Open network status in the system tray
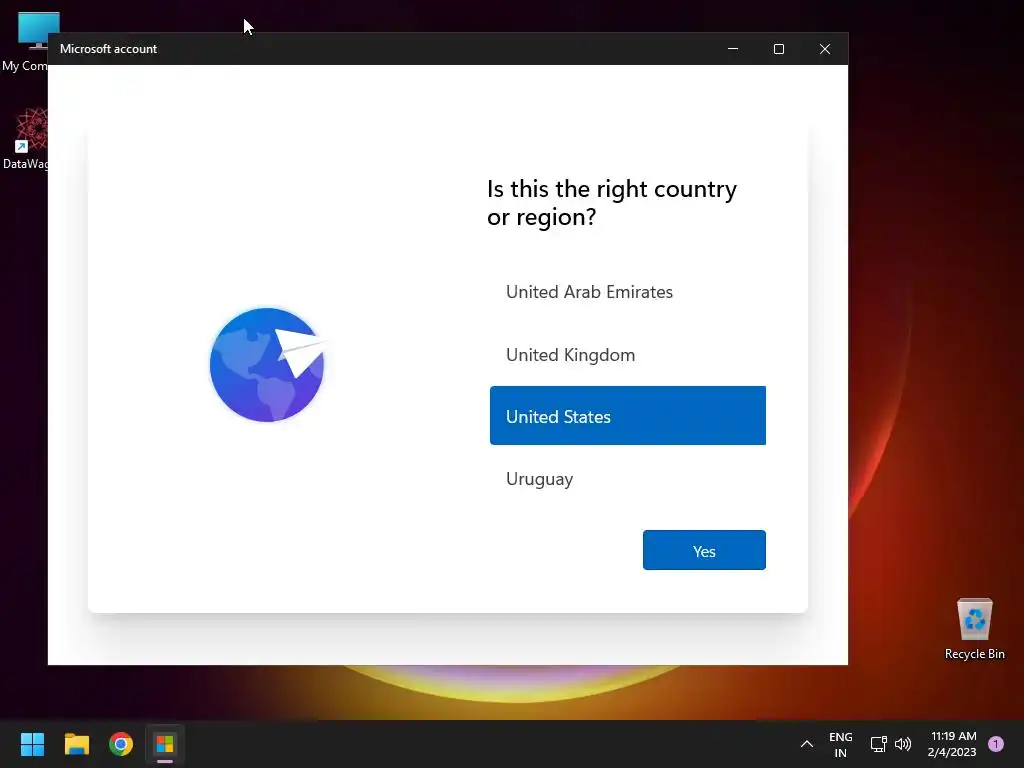Screen dimensions: 1024x768 coord(878,744)
